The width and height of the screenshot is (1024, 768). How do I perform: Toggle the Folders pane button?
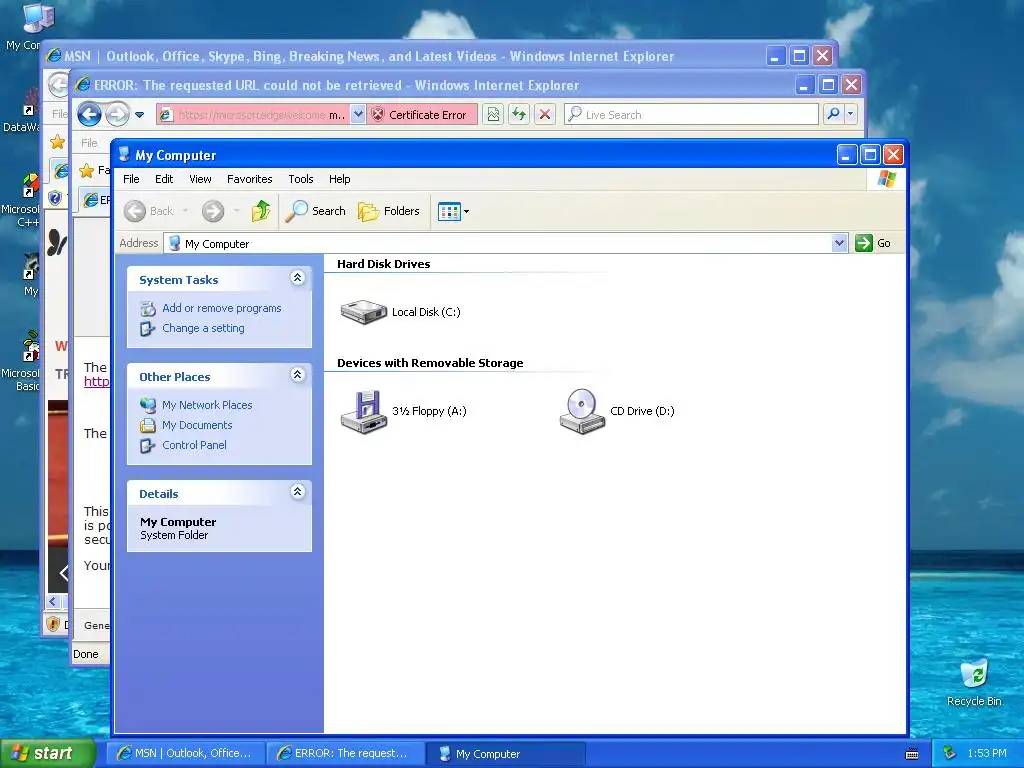click(389, 211)
